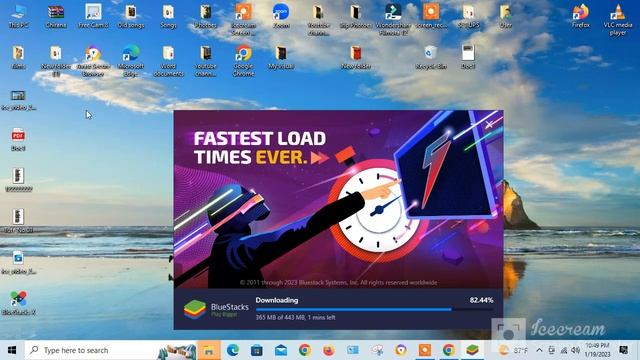This screenshot has height=360, width=640.
Task: Open the Photos folder on desktop
Action: [205, 16]
